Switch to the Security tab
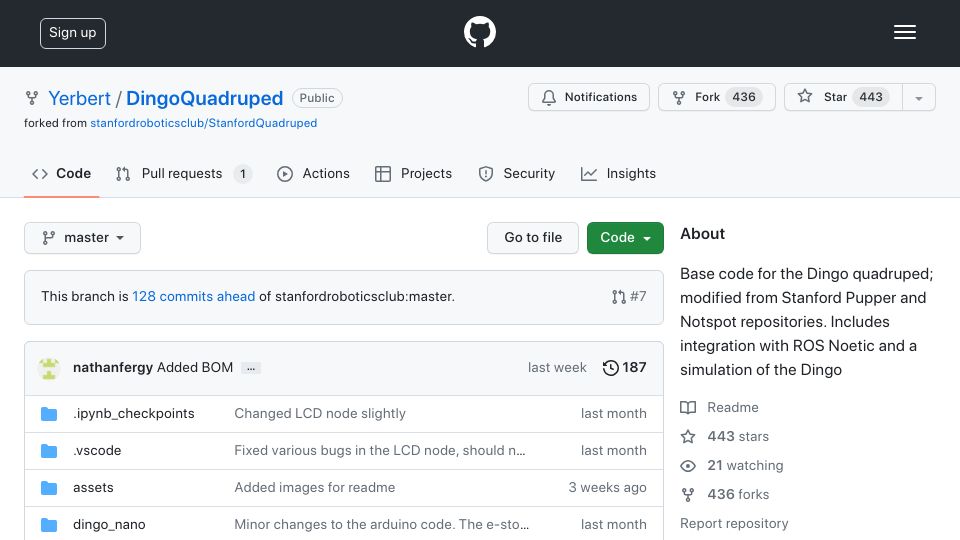The width and height of the screenshot is (960, 540). click(516, 174)
